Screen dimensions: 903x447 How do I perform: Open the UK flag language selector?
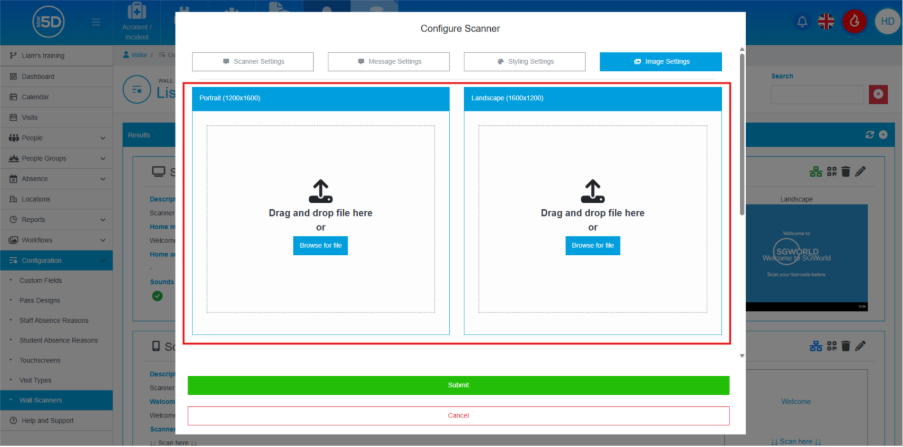pyautogui.click(x=827, y=22)
